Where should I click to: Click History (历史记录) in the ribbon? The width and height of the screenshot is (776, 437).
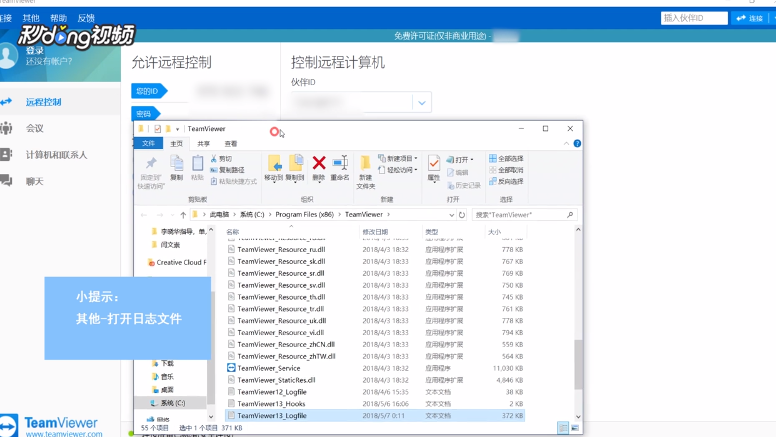tap(464, 185)
